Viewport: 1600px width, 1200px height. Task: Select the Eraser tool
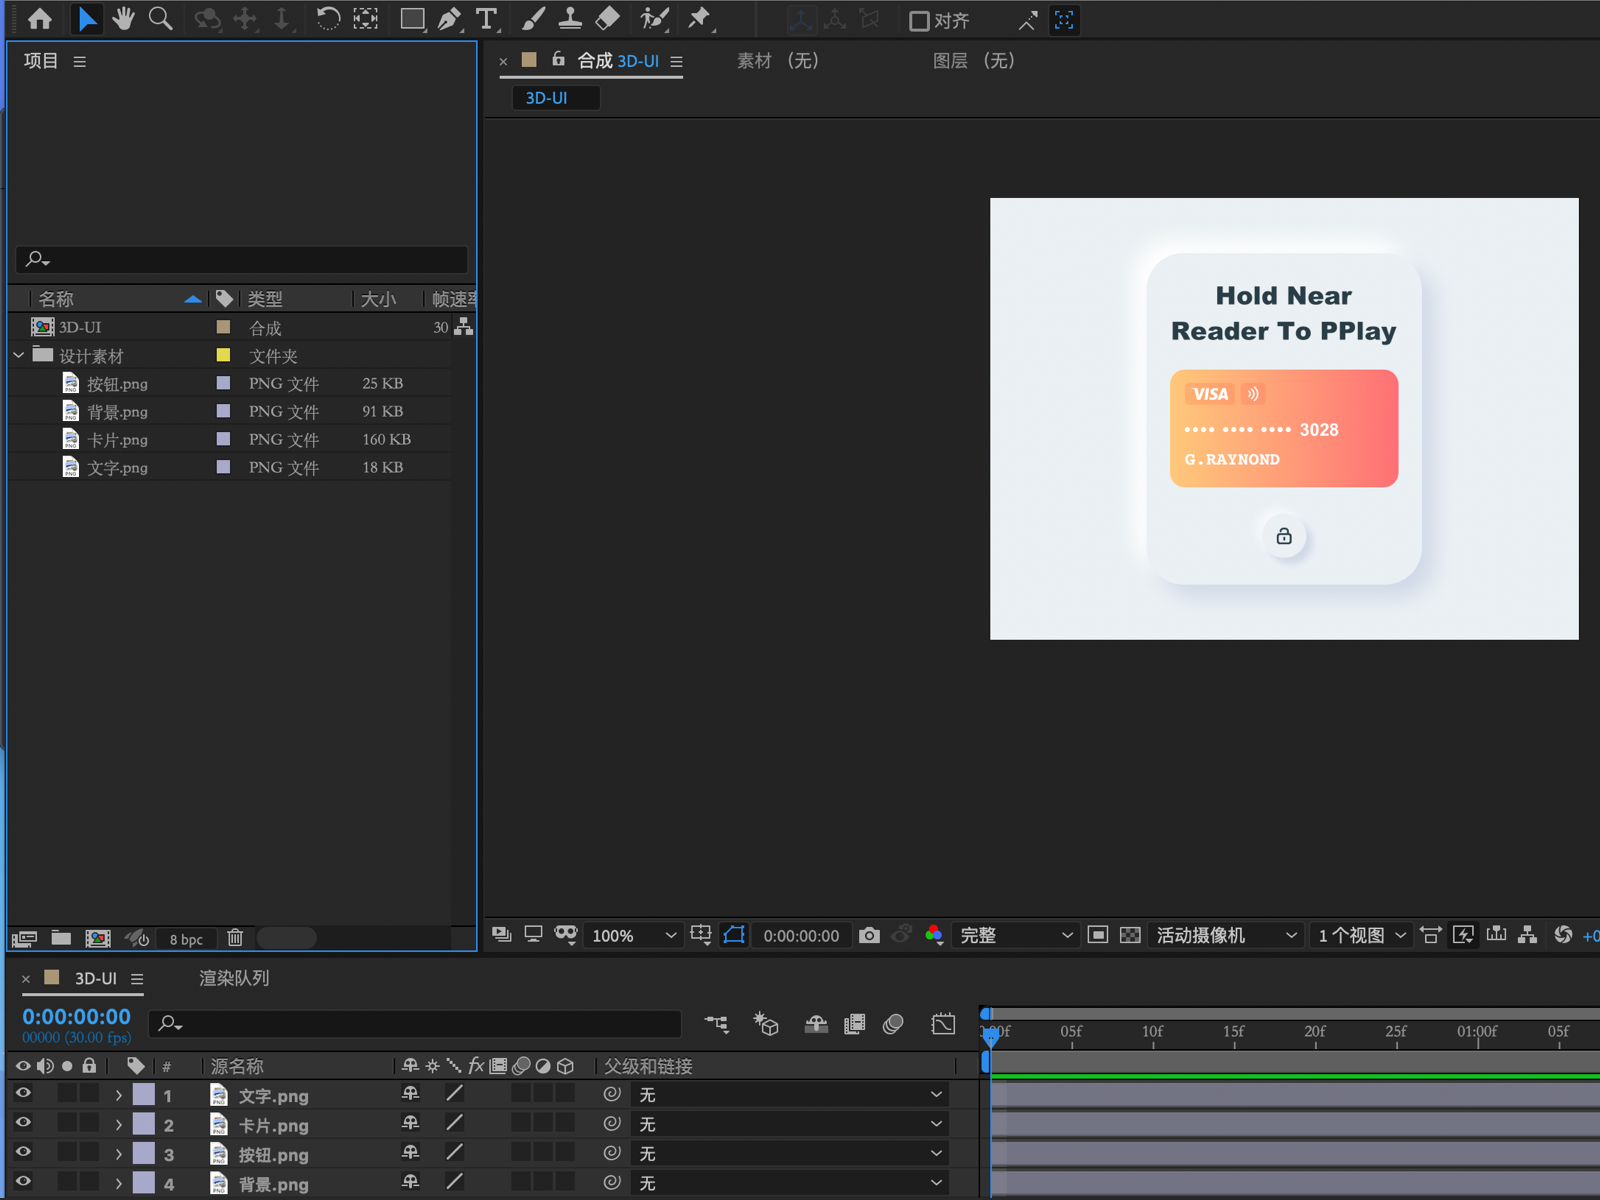(x=607, y=19)
